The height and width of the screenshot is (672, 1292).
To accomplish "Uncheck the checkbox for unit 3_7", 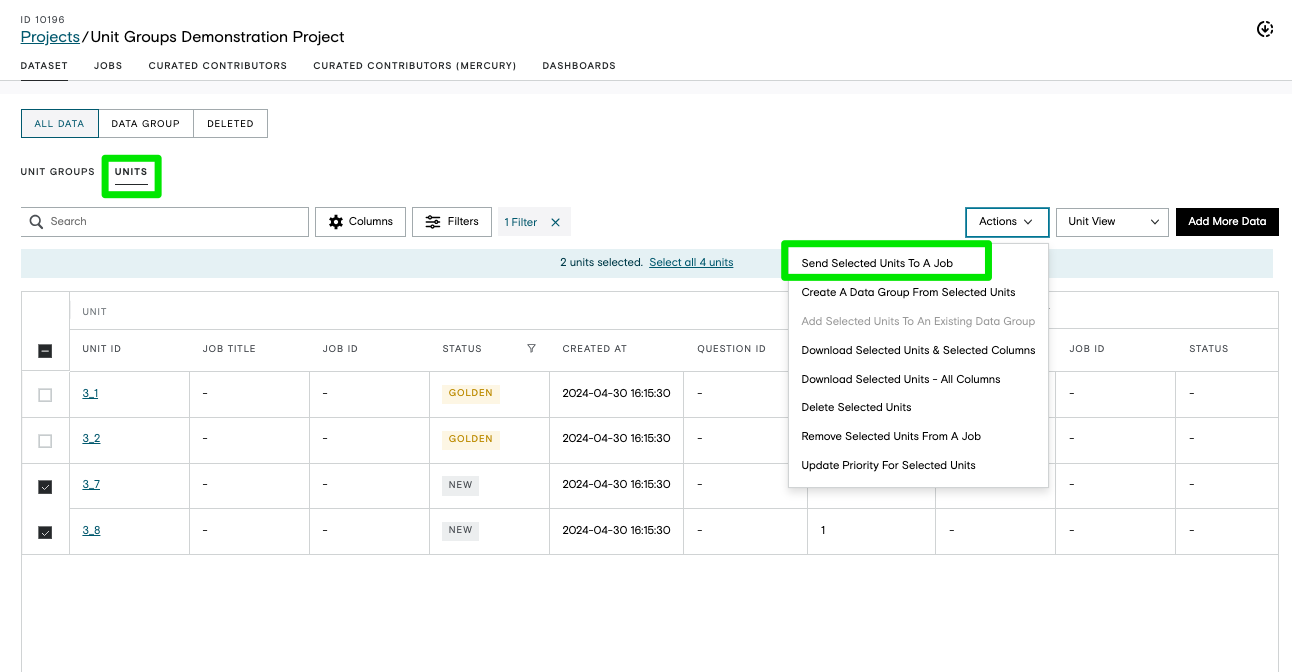I will coord(45,487).
